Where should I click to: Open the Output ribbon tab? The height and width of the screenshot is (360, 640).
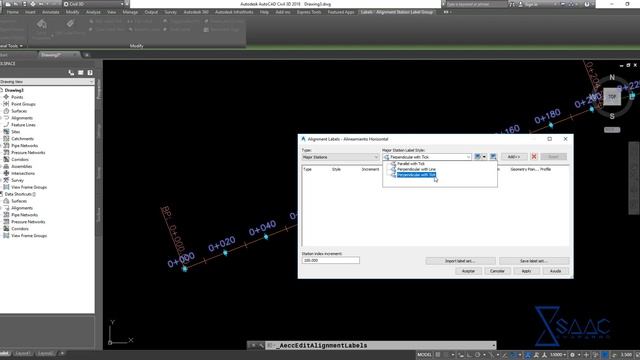[x=151, y=12]
